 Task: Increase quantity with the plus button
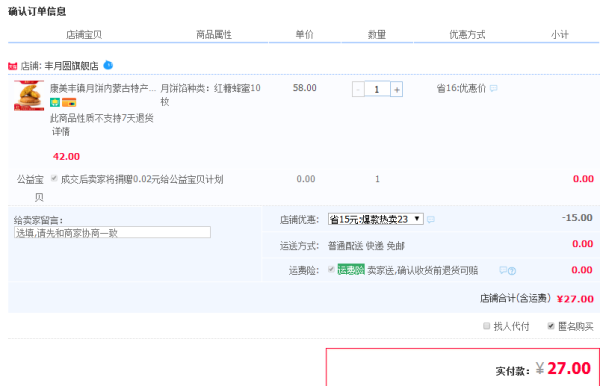396,90
